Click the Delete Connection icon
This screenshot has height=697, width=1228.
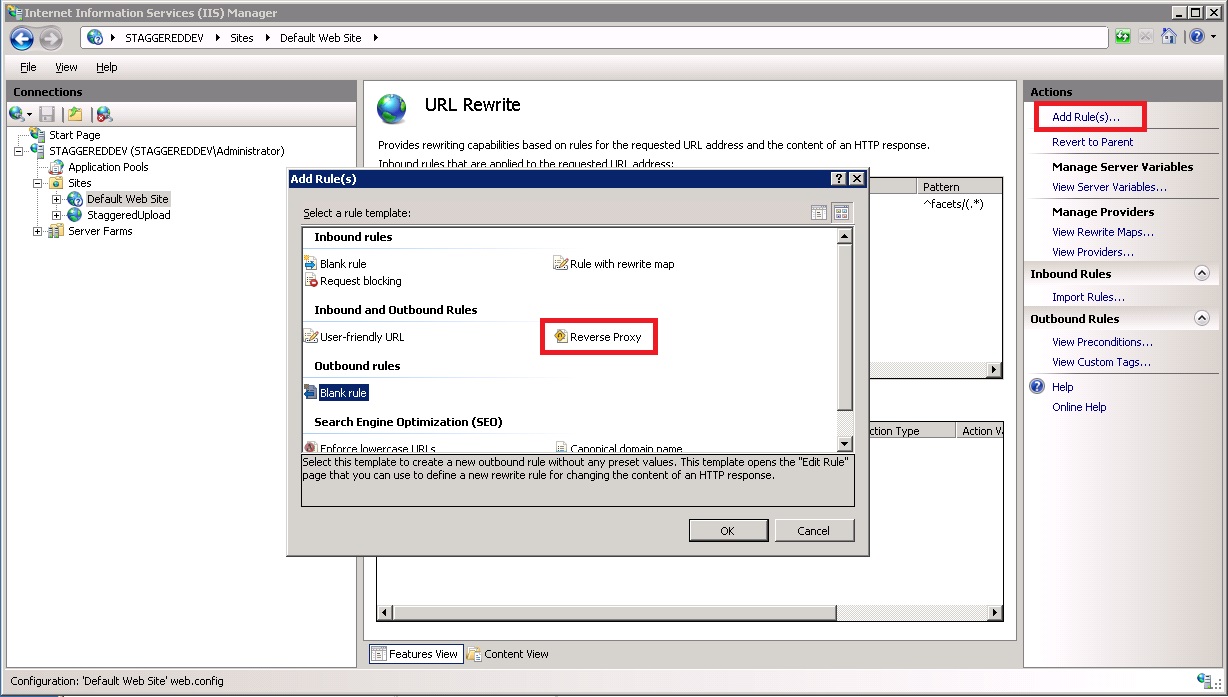[104, 114]
